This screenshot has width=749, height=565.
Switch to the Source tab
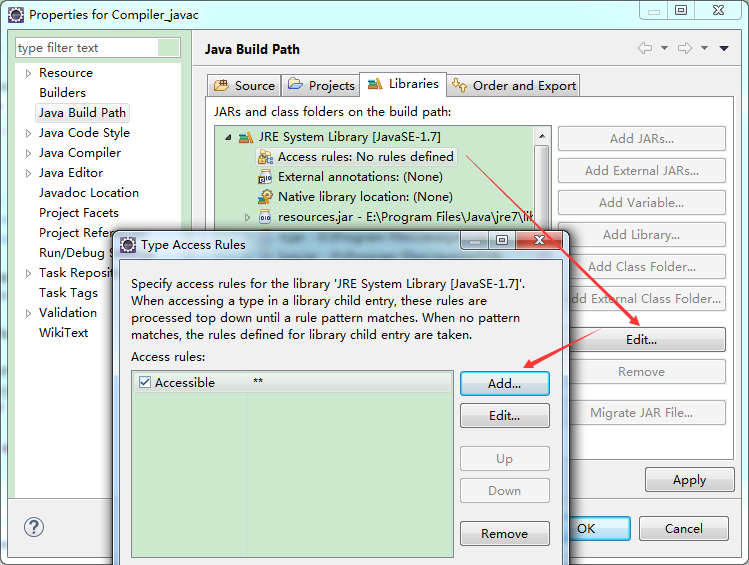pos(245,85)
